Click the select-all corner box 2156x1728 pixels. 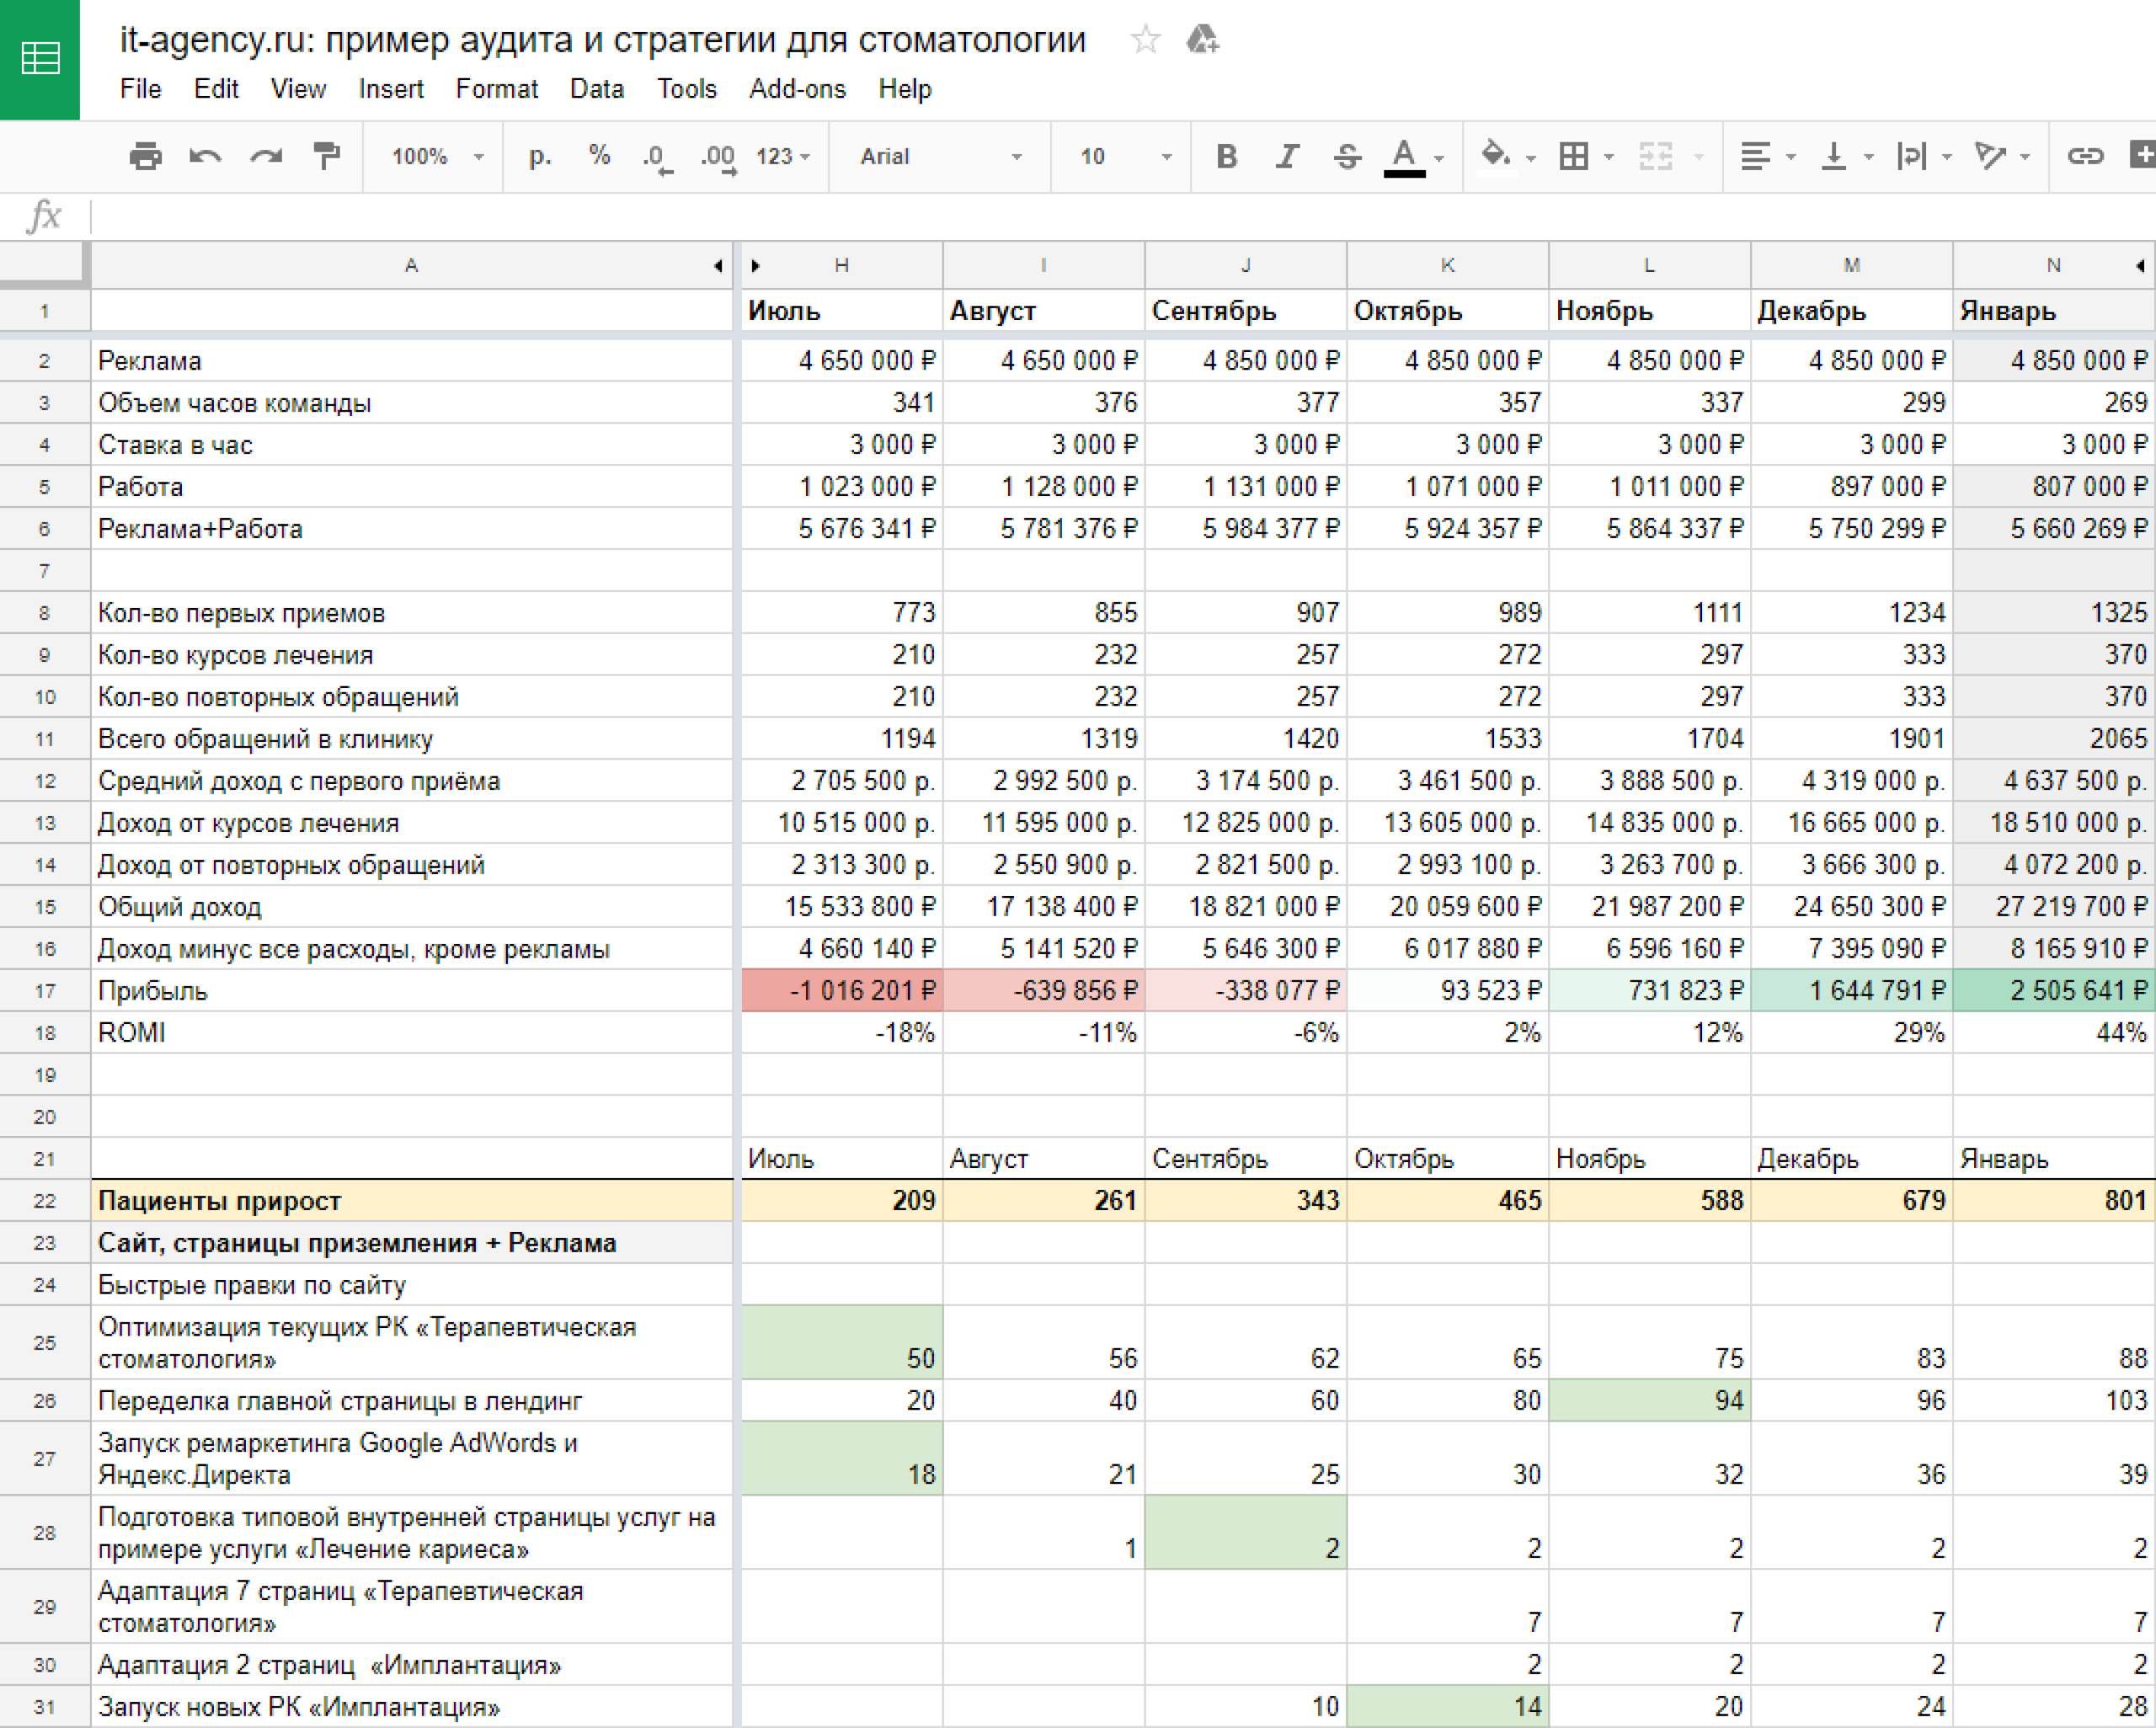coord(43,265)
